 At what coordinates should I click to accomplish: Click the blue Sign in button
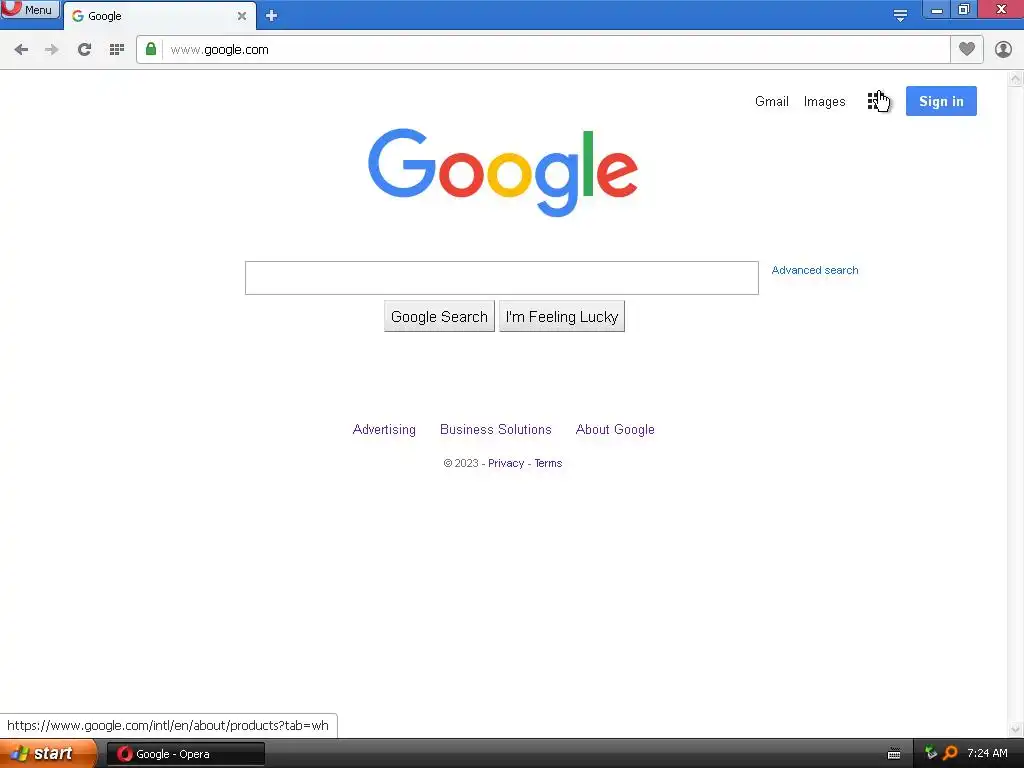941,101
